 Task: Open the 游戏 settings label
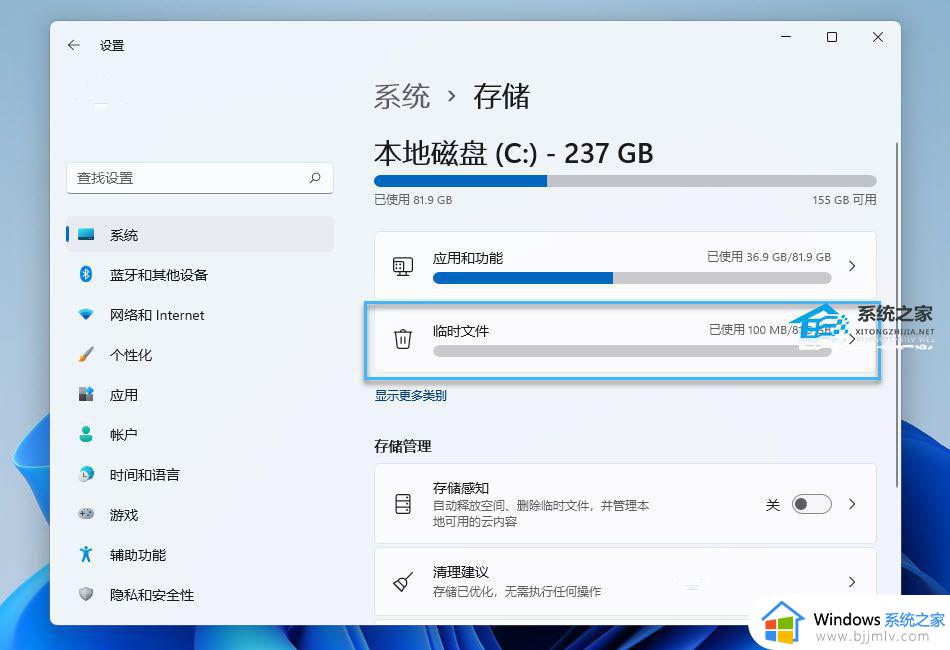coord(124,515)
